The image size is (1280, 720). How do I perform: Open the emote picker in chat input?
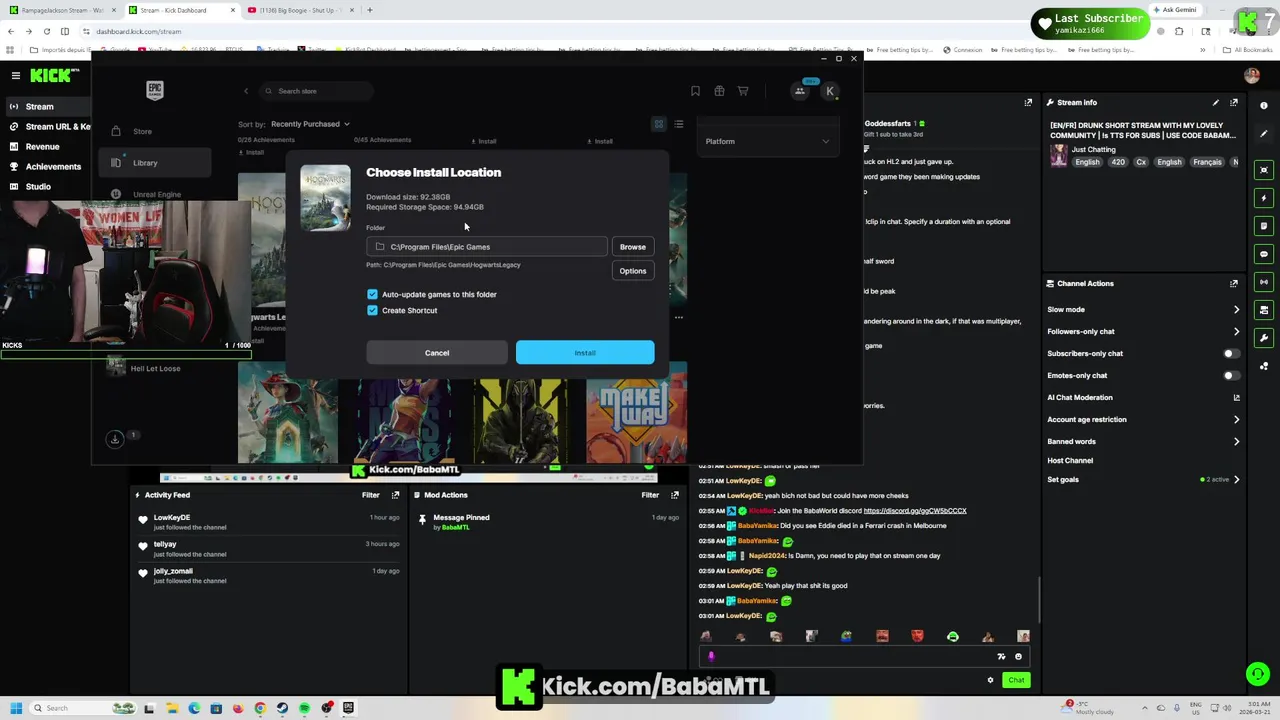[x=1018, y=657]
